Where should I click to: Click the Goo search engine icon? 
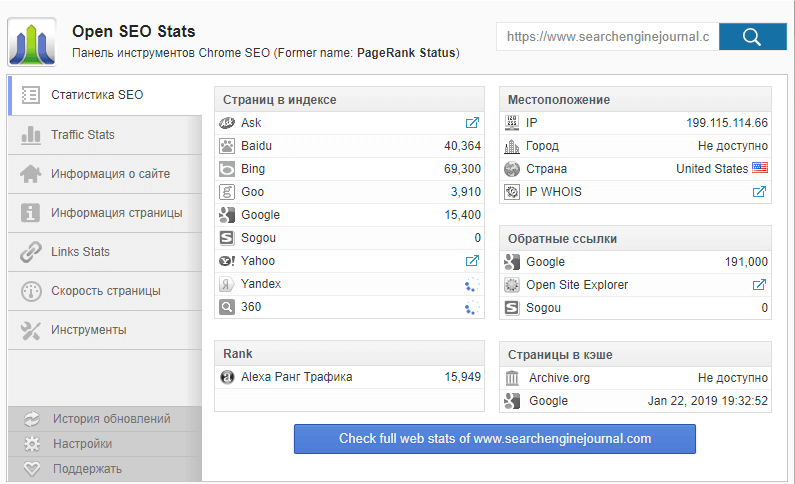(x=227, y=192)
